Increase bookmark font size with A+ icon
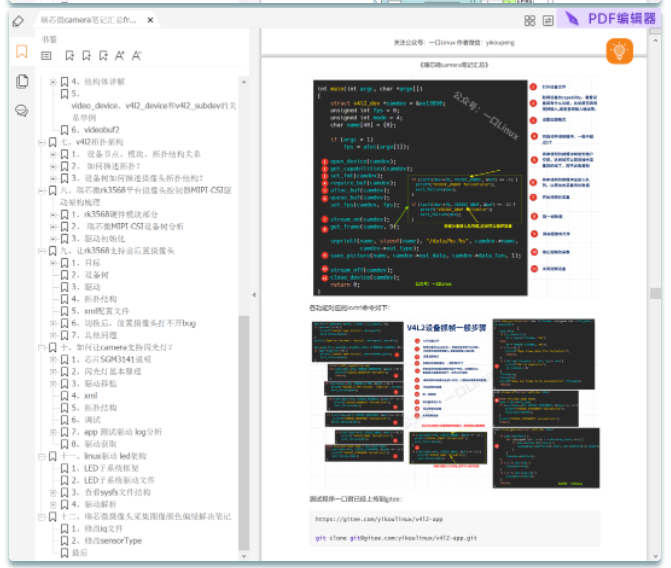 click(119, 56)
